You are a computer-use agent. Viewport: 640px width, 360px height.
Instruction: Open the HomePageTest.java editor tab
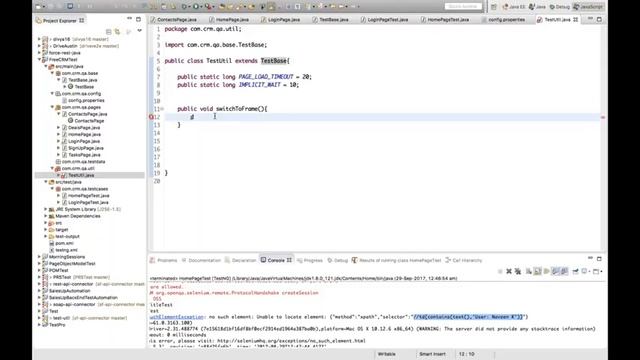pyautogui.click(x=445, y=20)
